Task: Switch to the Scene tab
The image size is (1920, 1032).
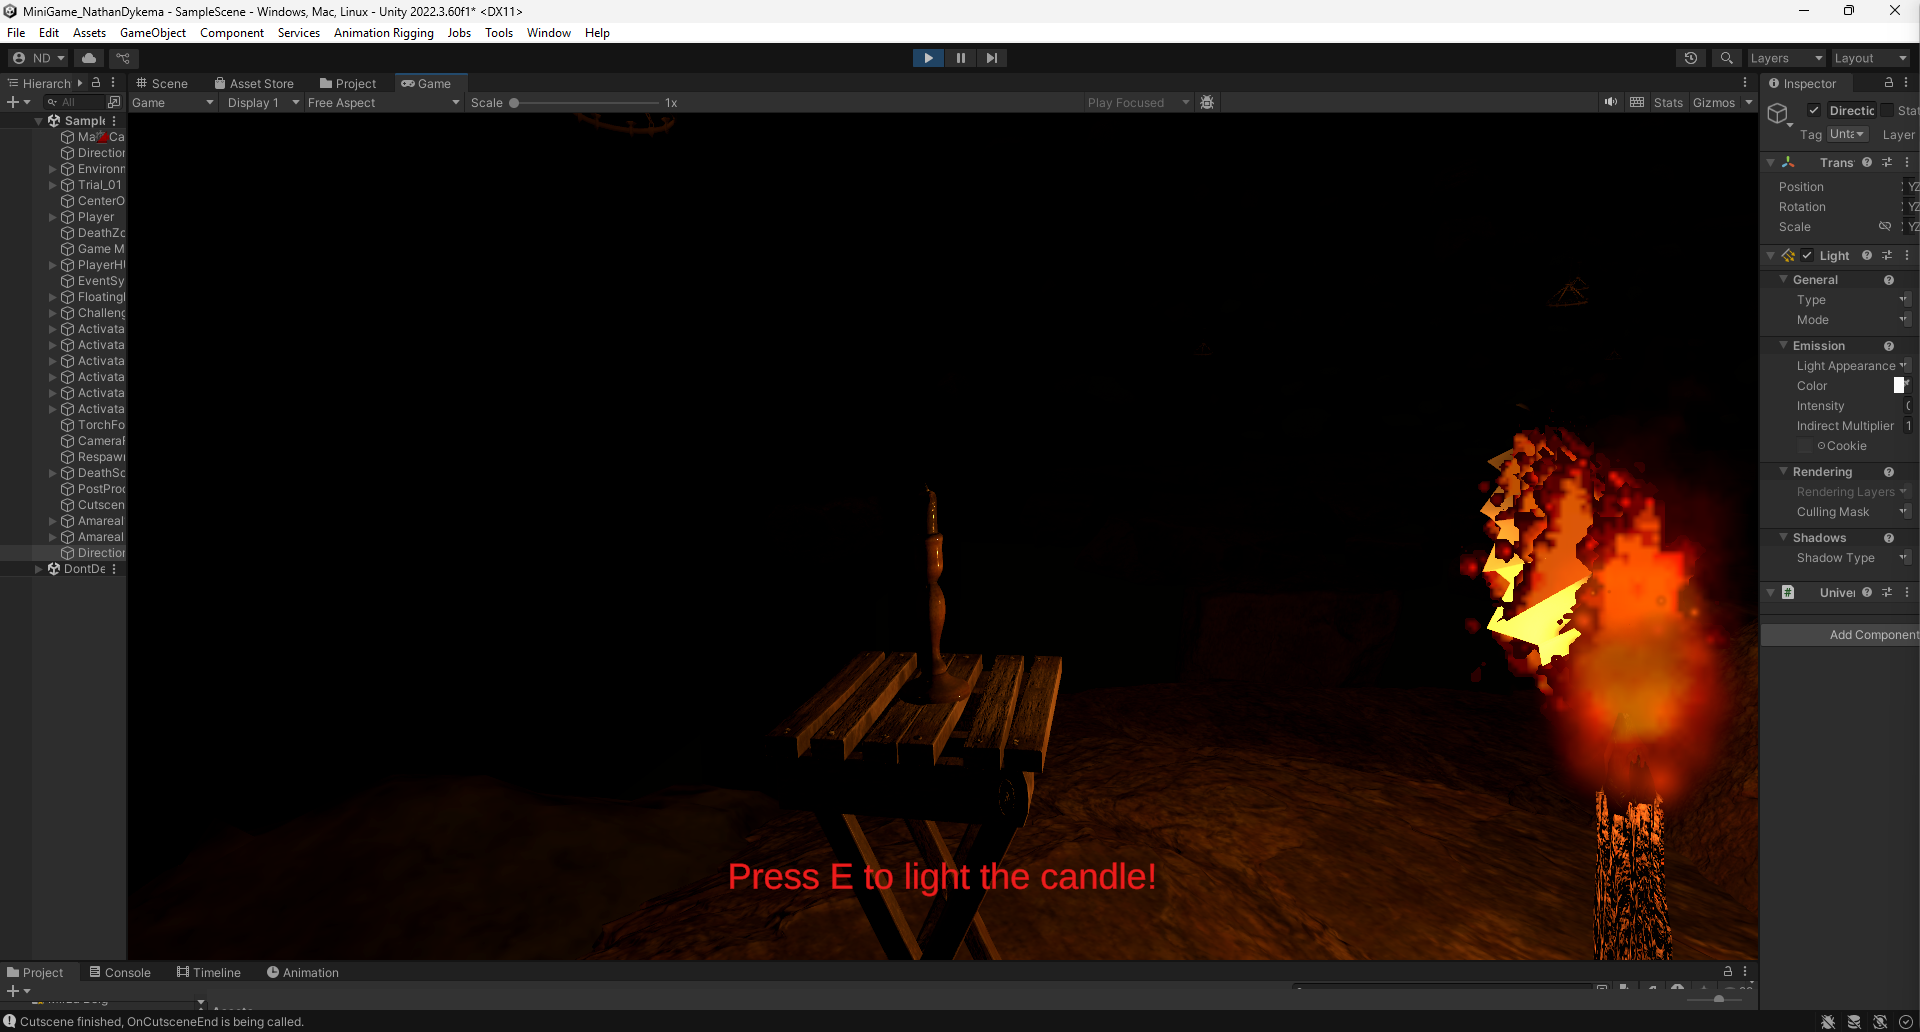Action: 162,83
